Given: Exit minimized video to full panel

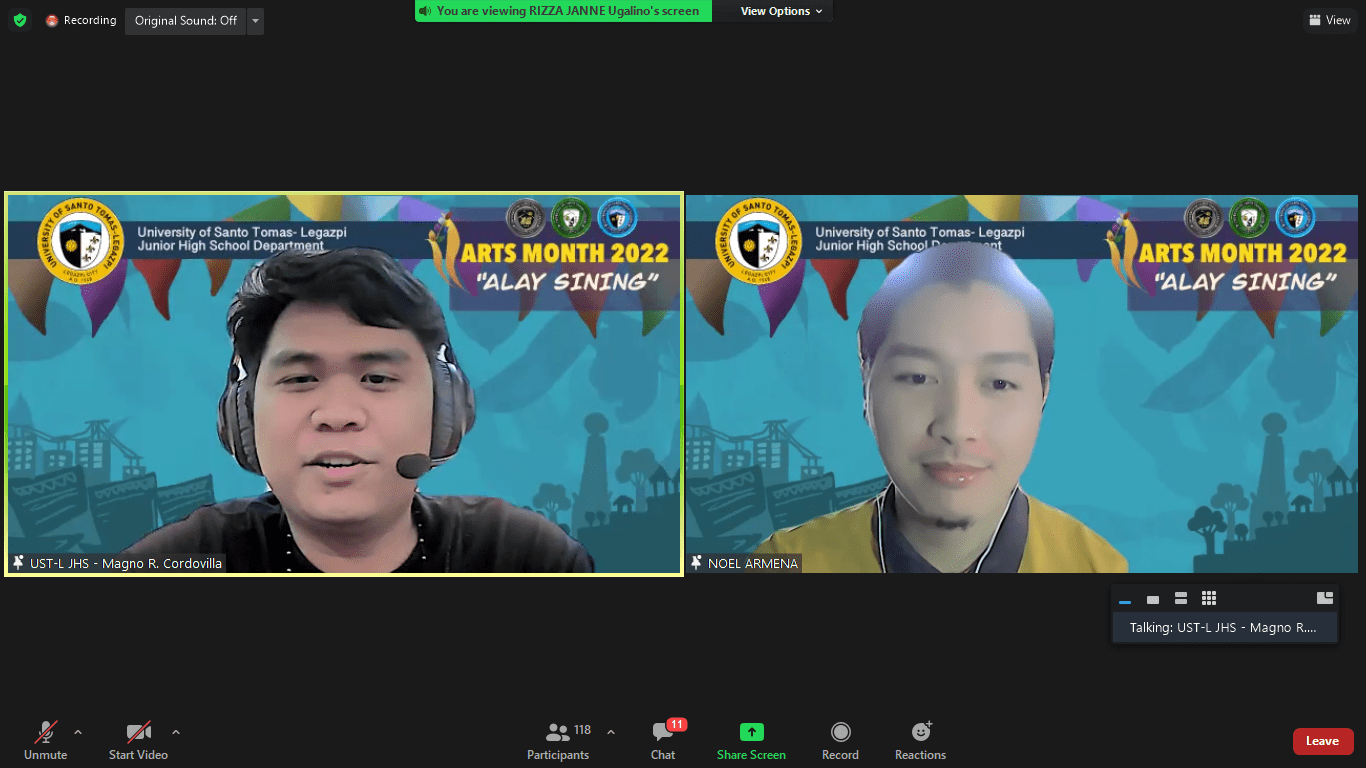Looking at the screenshot, I should (x=1325, y=598).
